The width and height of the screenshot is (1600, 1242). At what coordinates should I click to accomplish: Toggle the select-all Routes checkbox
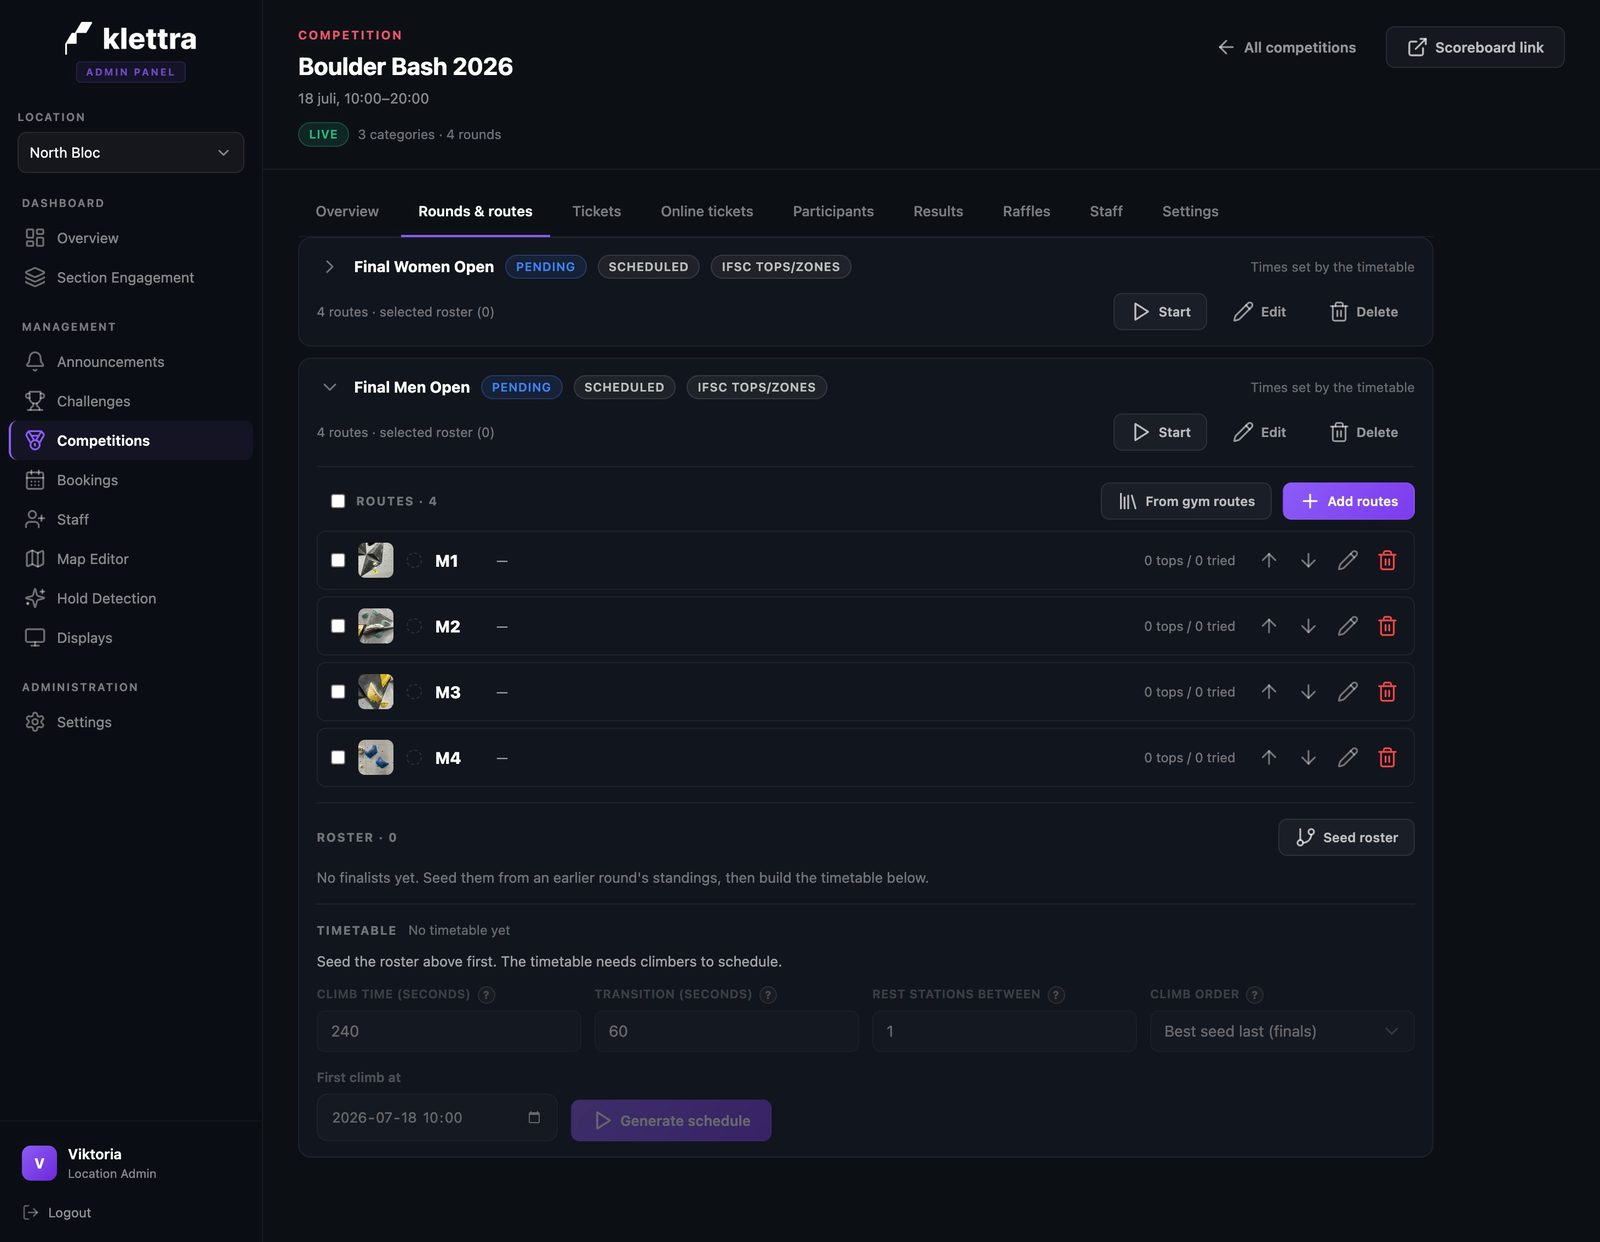click(338, 501)
